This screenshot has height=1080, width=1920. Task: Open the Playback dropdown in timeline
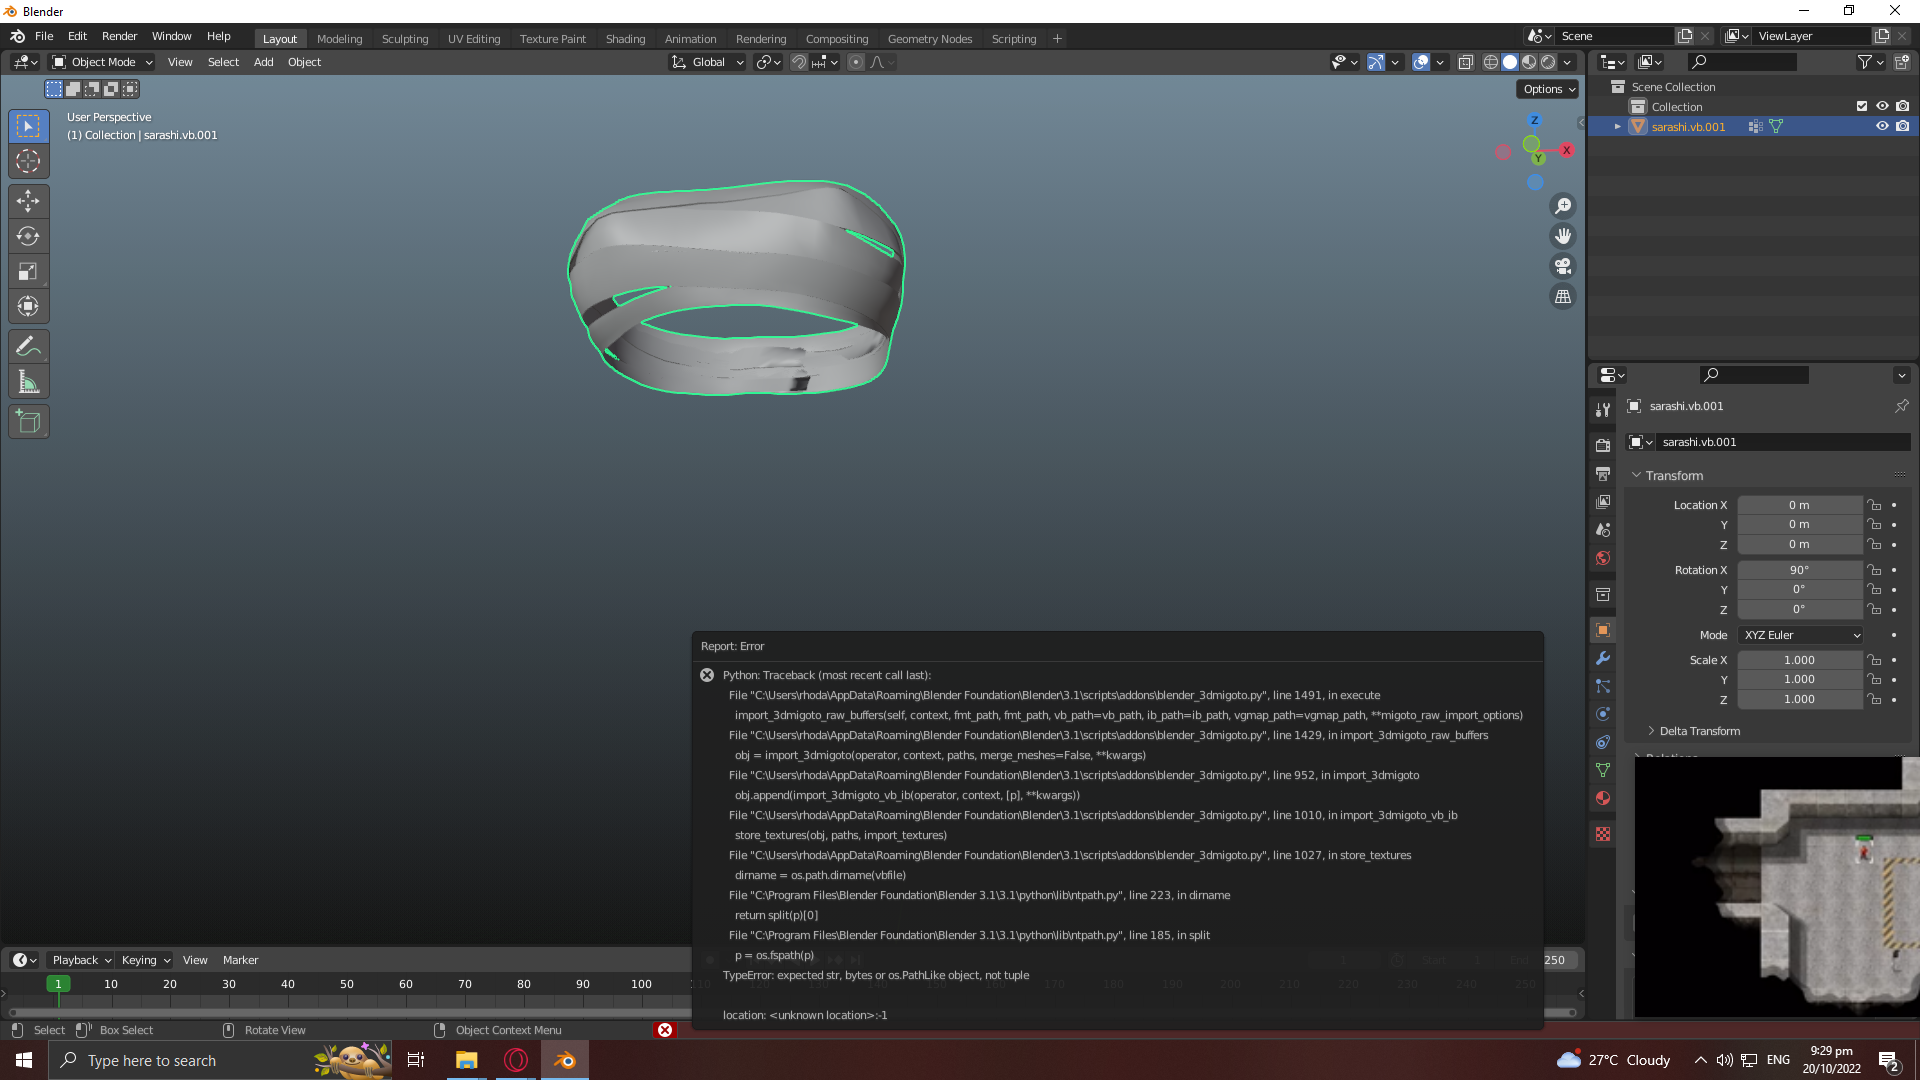point(81,960)
